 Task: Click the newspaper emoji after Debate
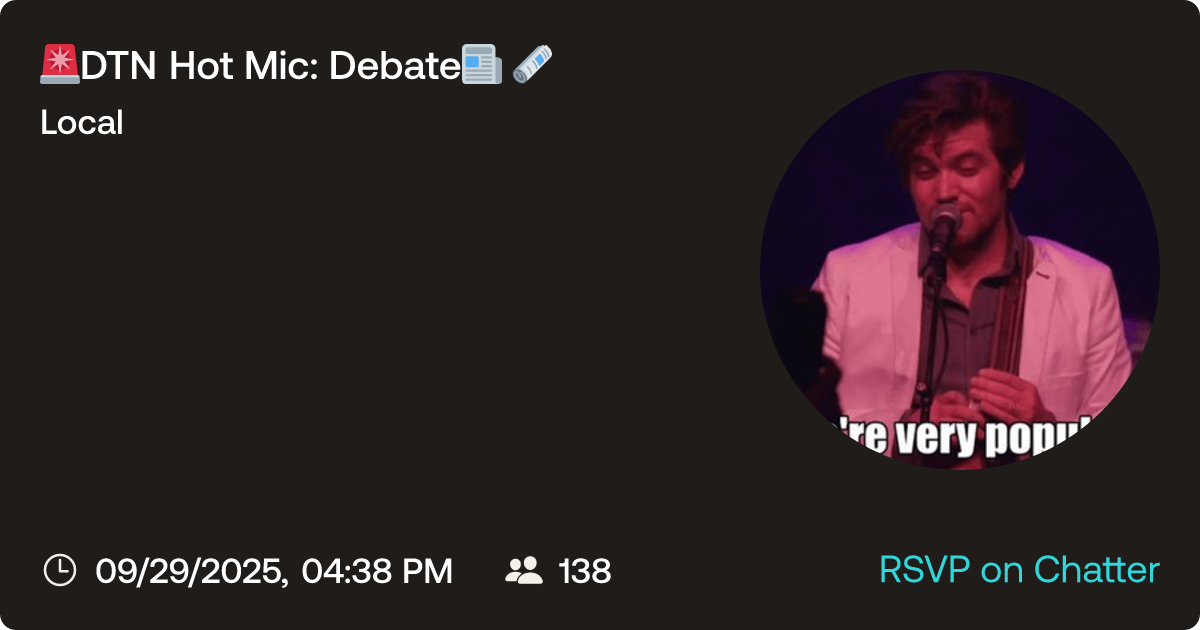pos(482,65)
